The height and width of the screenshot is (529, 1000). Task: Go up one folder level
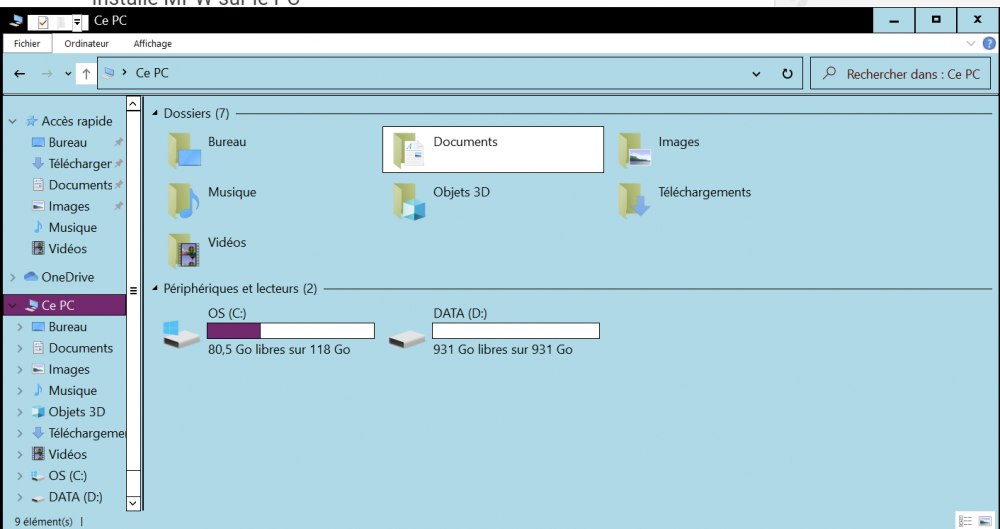pos(86,74)
